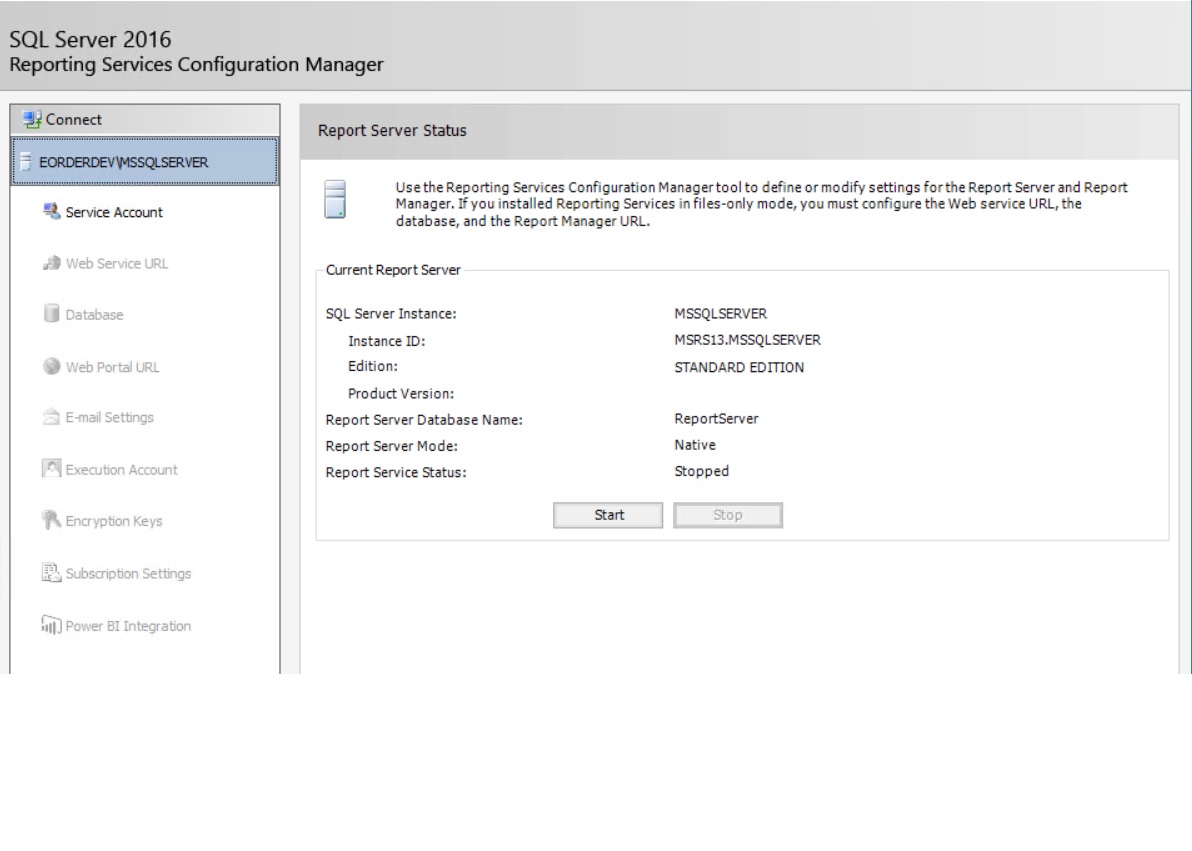Click the disabled Stop button
1192x851 pixels.
[728, 515]
